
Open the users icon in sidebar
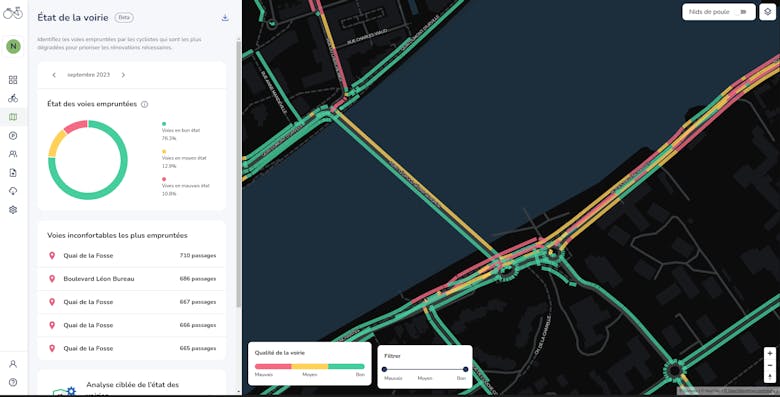13,154
